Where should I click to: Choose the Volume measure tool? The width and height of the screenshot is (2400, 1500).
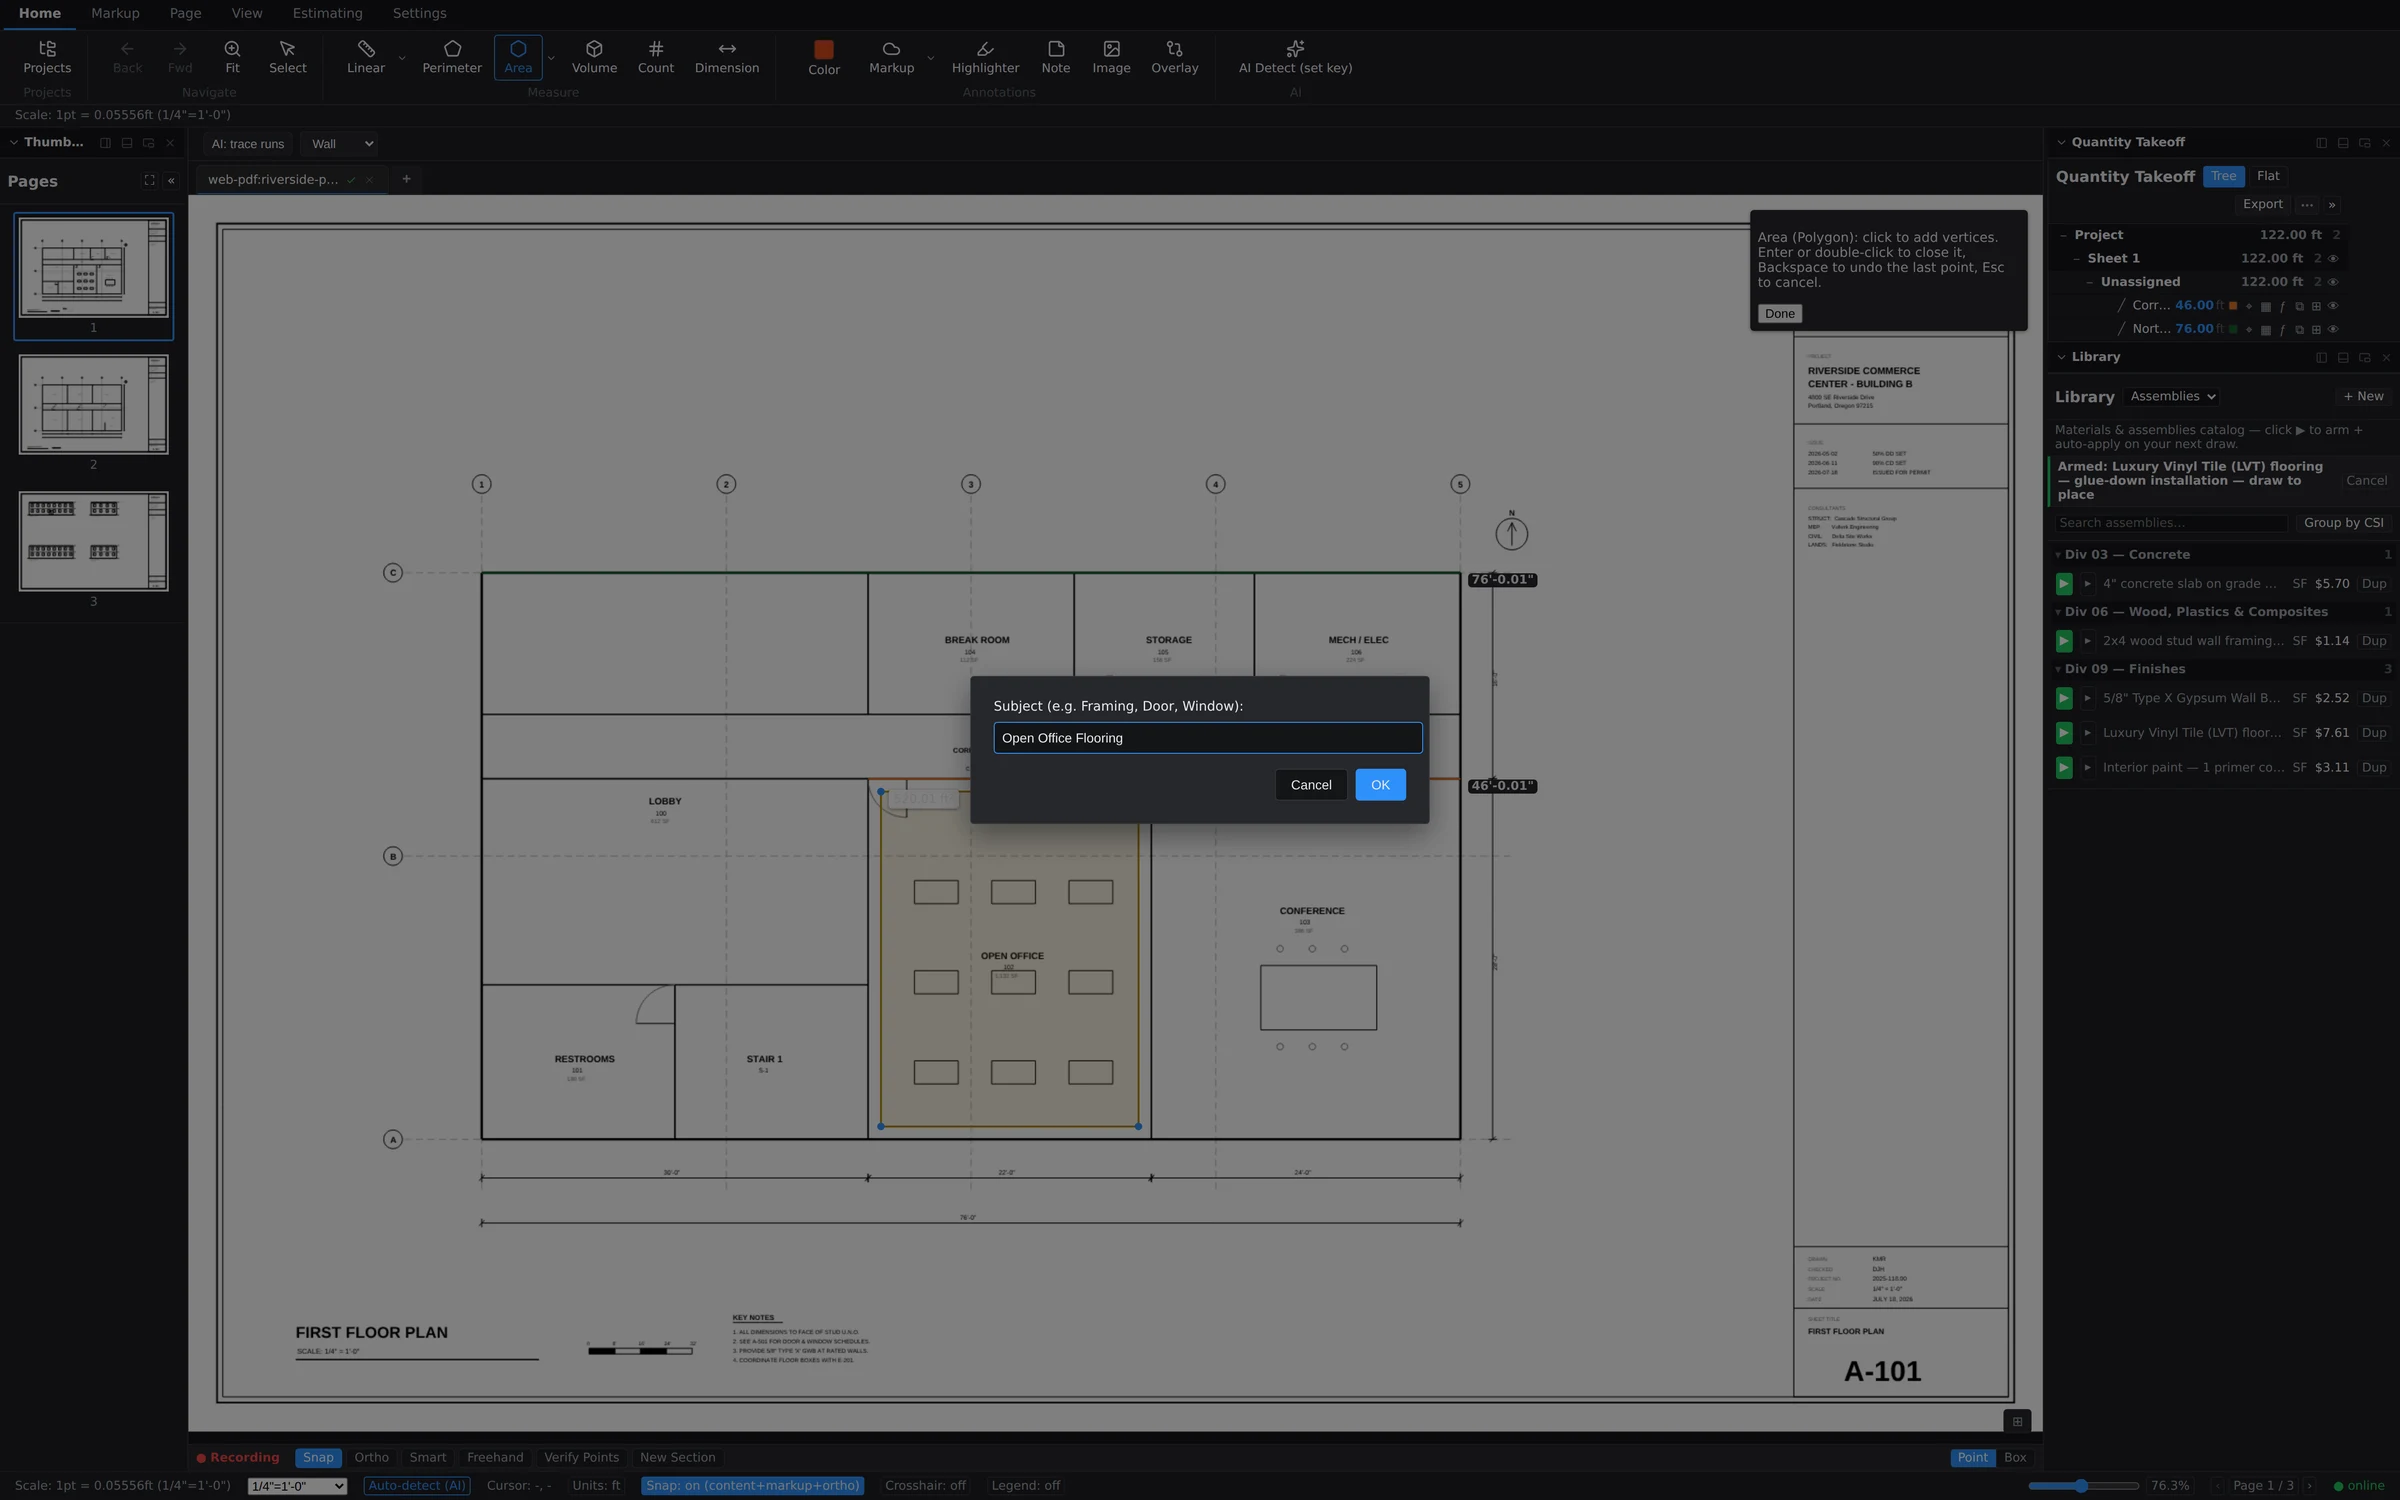[594, 57]
